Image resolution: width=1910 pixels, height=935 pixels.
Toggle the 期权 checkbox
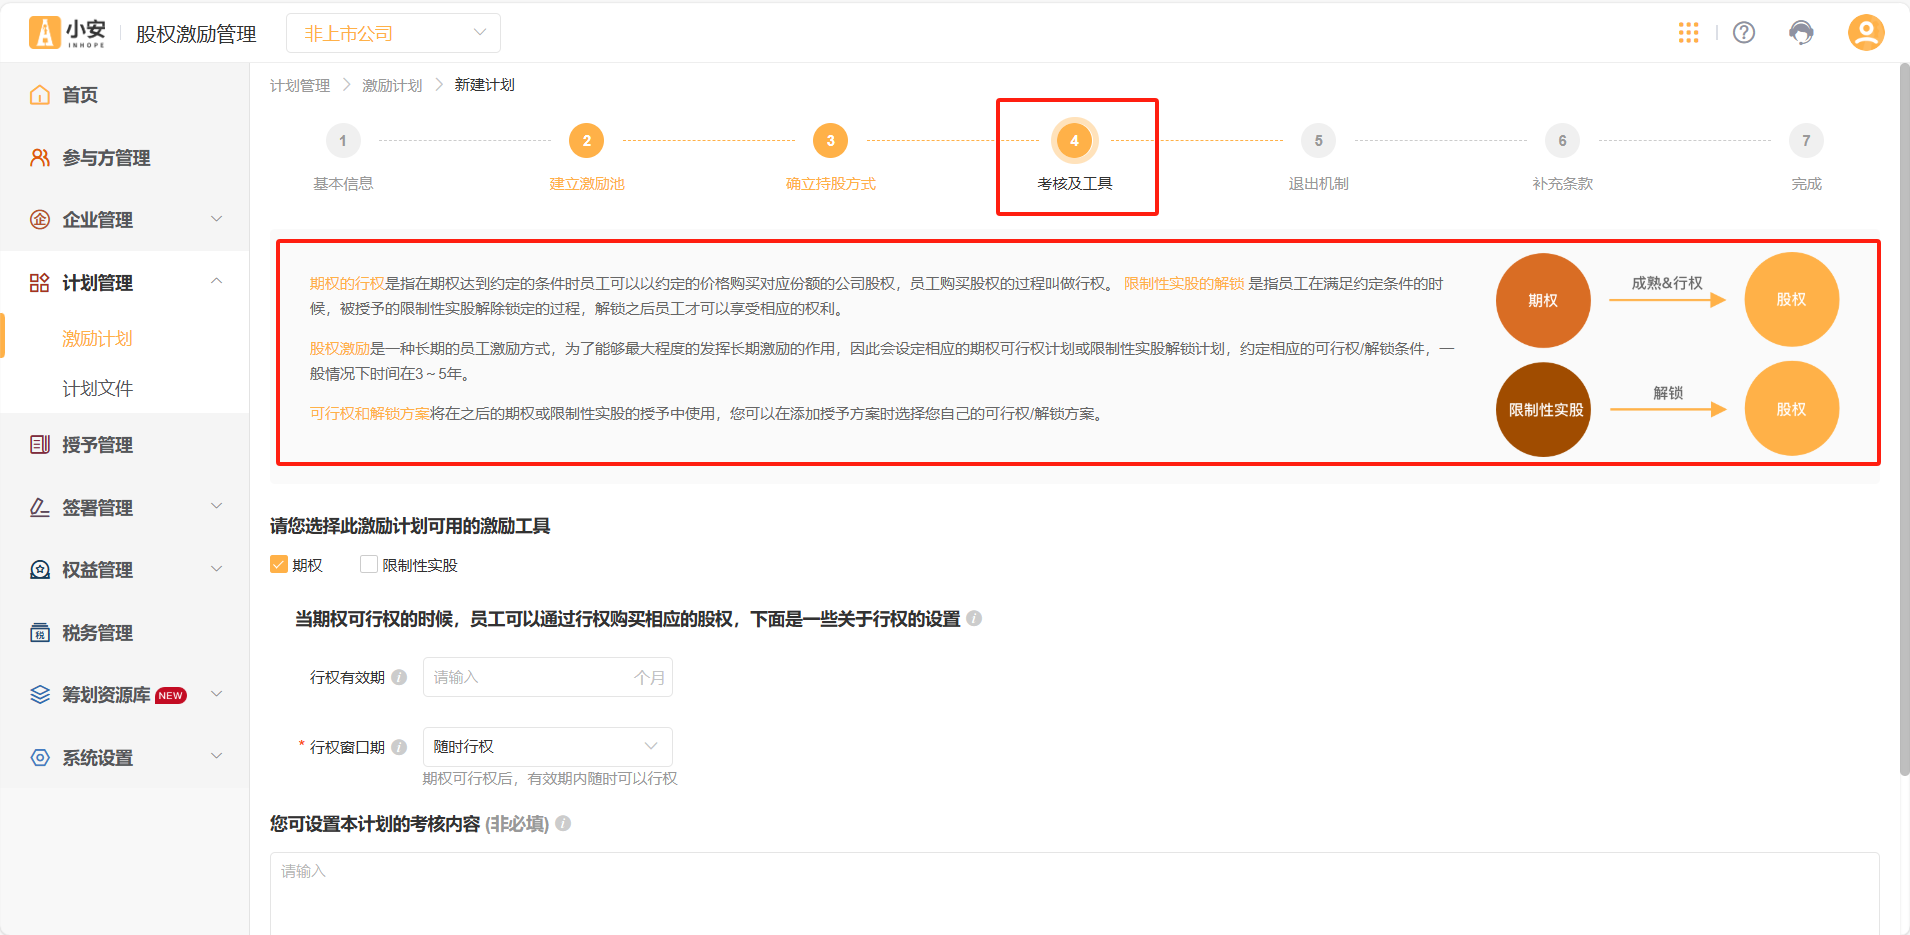[x=279, y=565]
